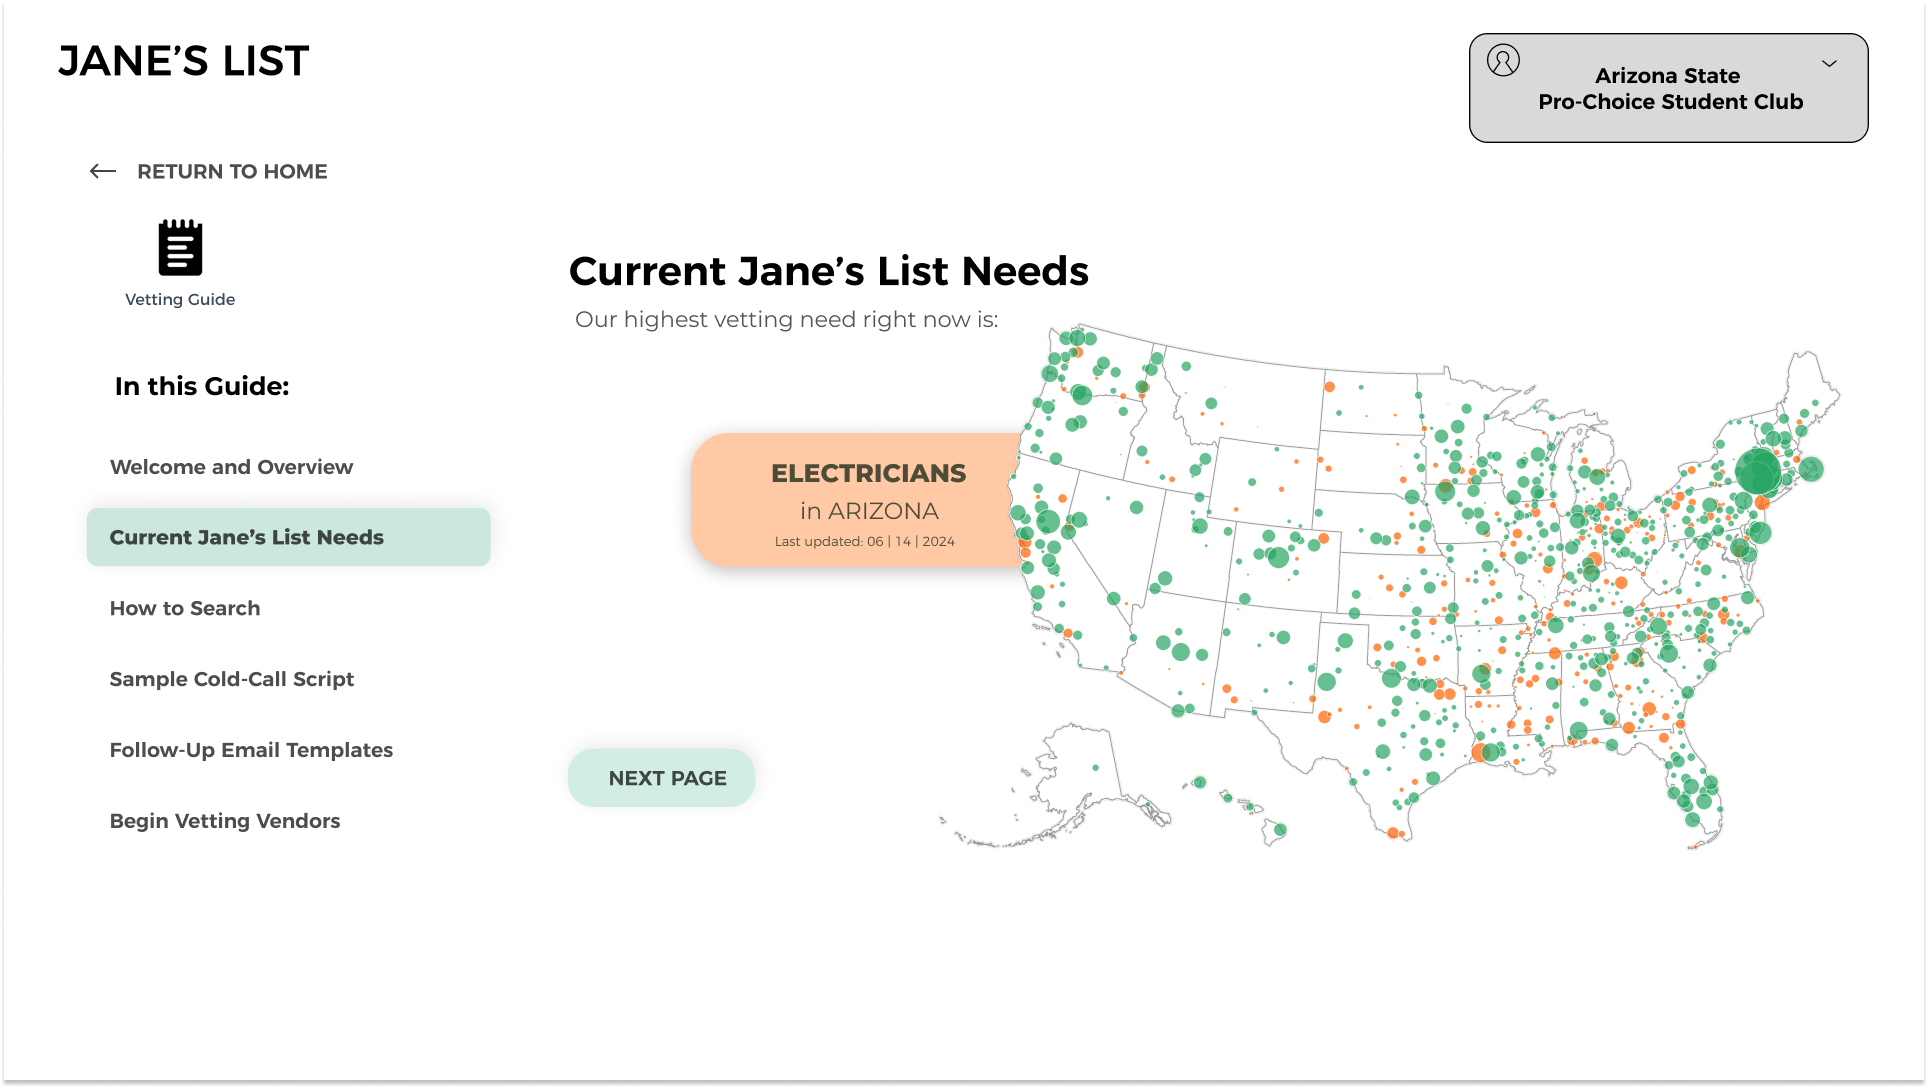This screenshot has width=1928, height=1088.
Task: Open Welcome and Overview section
Action: coord(231,467)
